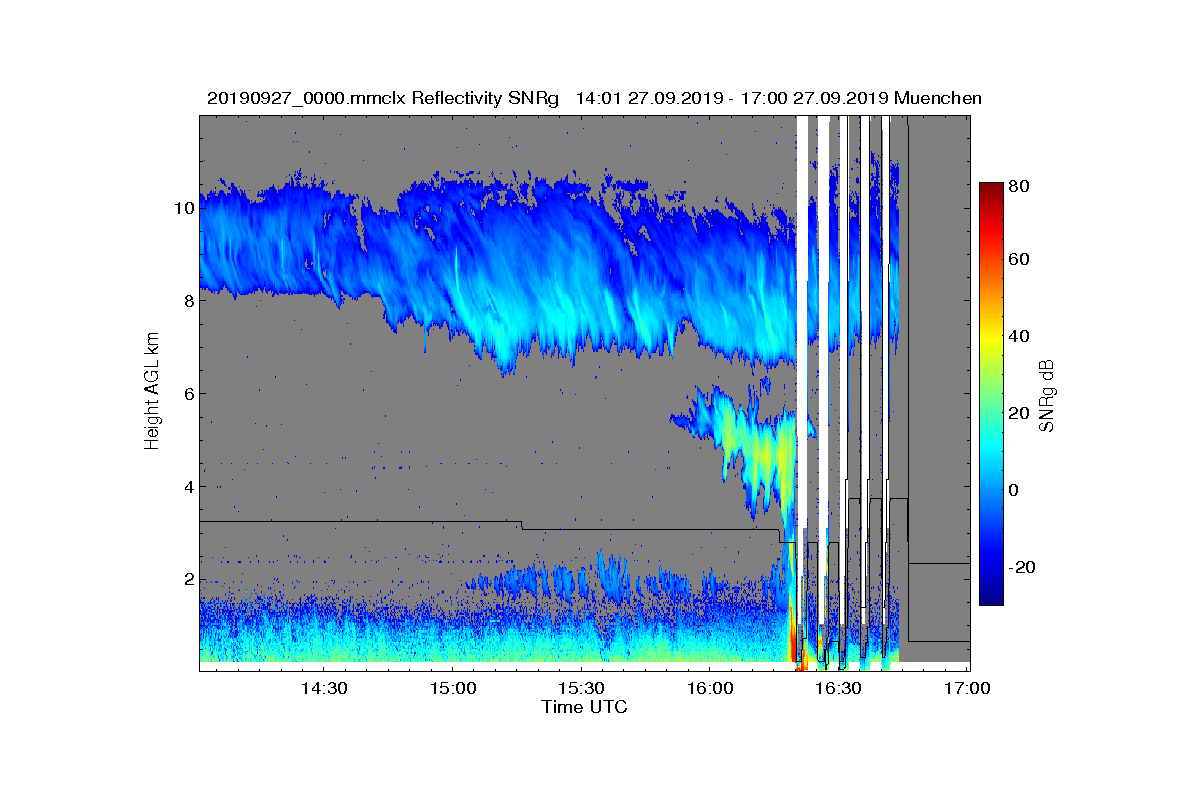Click the 17:00 time axis label
Viewport: 1200px width, 800px height.
pos(967,689)
